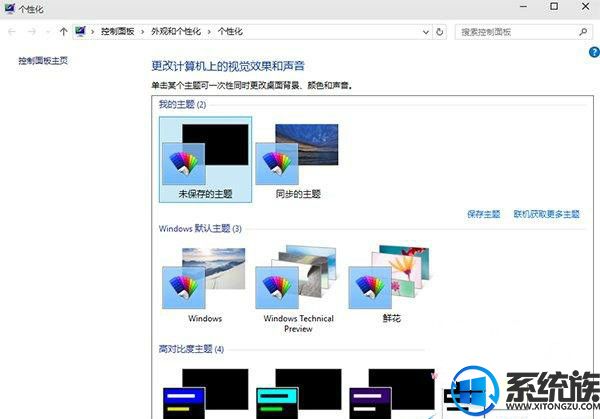Select the cyan-green high contrast theme
The width and height of the screenshot is (600, 419).
[x=298, y=394]
